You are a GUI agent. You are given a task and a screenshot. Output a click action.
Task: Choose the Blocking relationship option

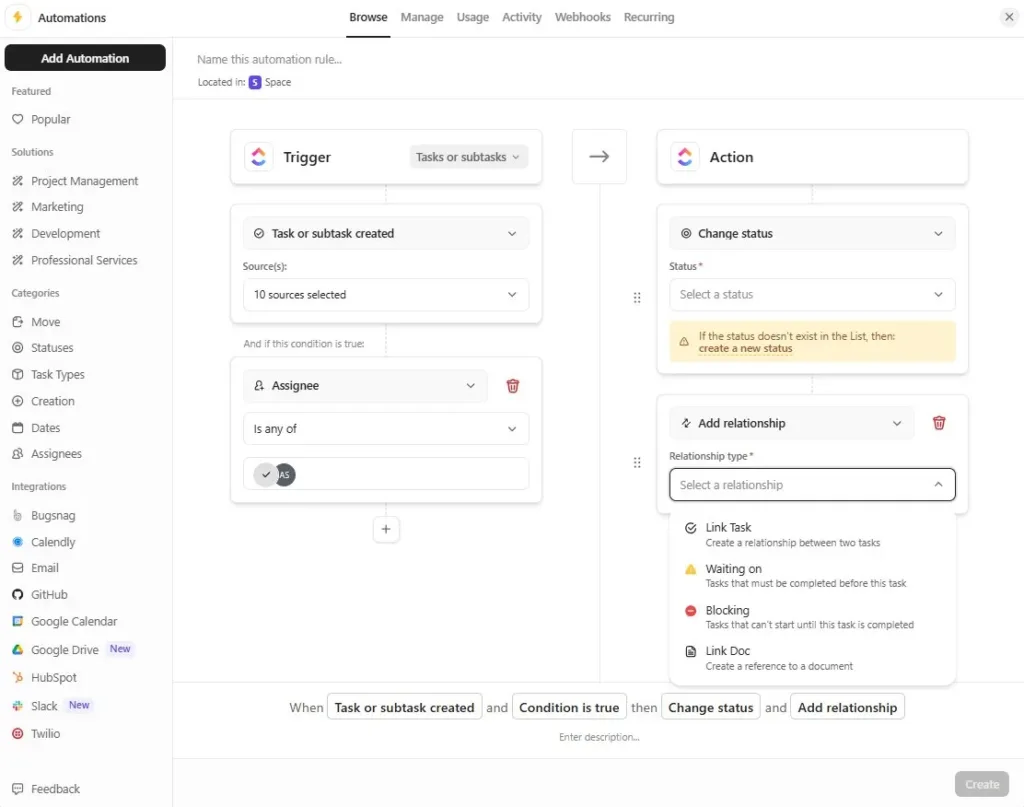point(812,617)
